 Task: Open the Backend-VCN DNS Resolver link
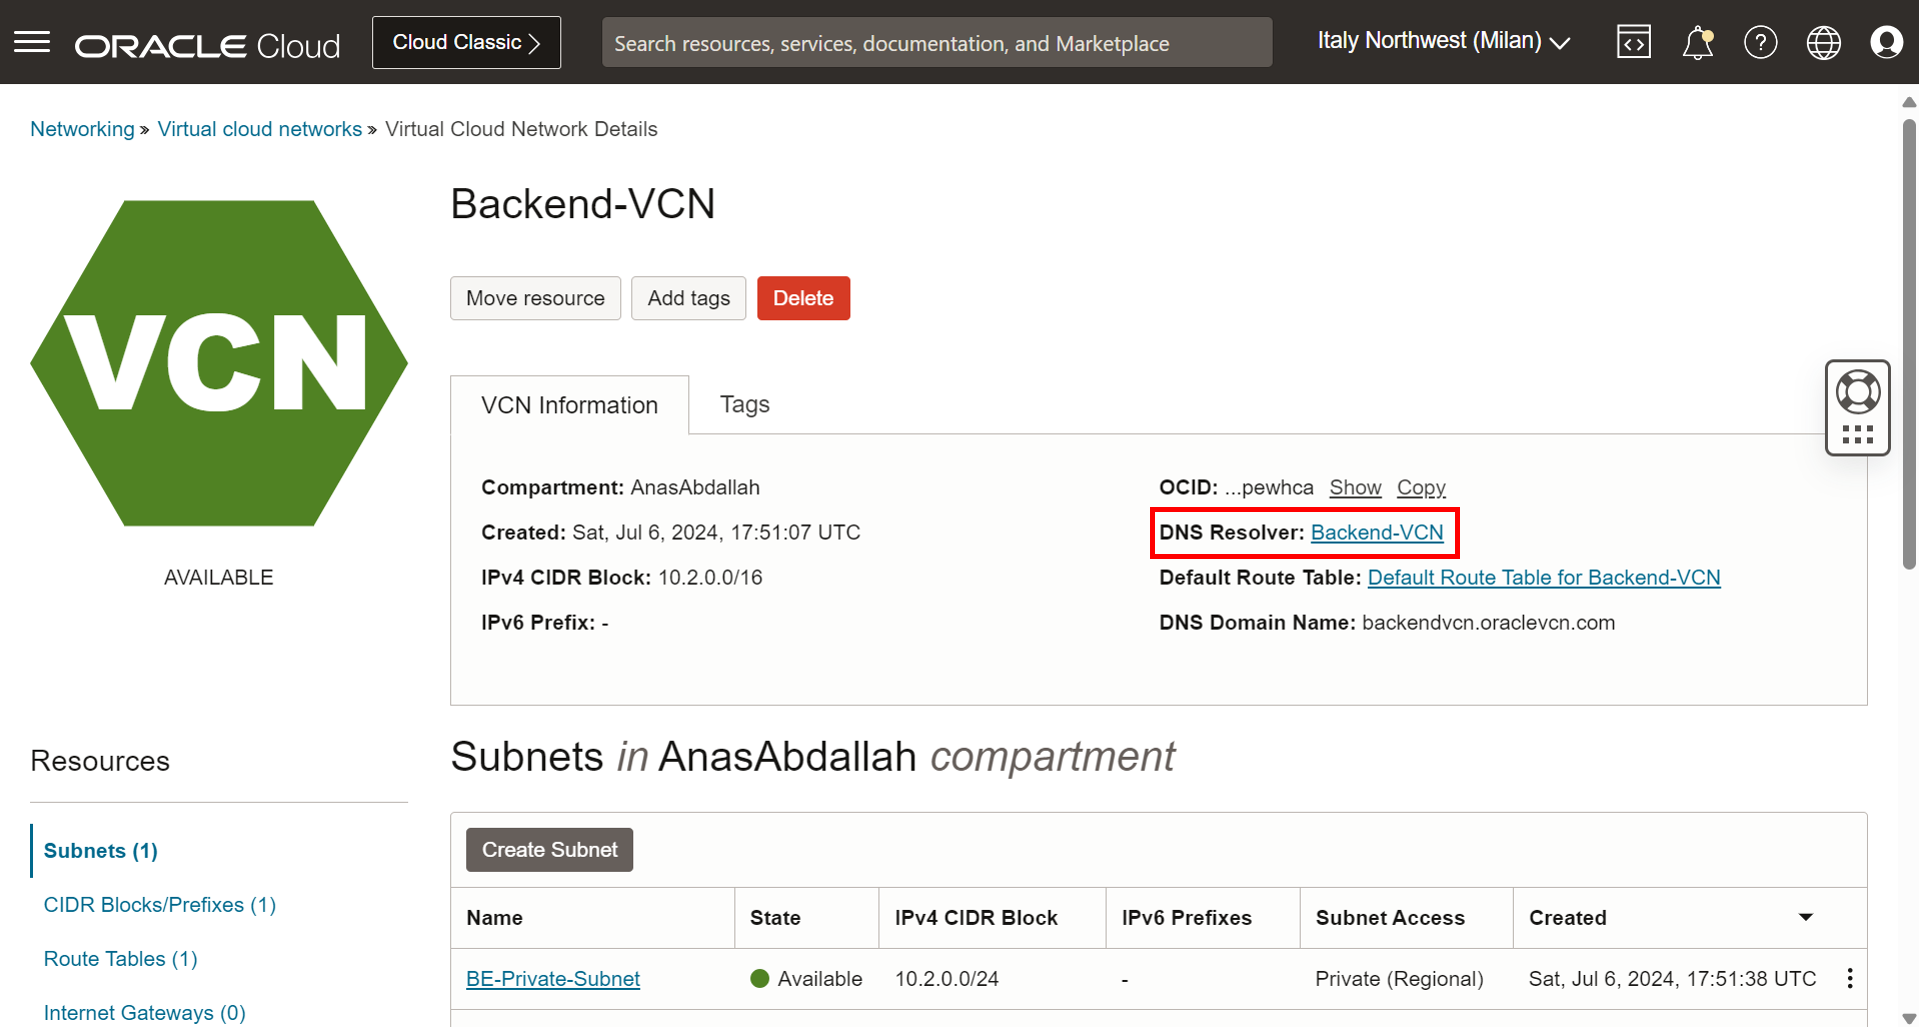[x=1376, y=532]
